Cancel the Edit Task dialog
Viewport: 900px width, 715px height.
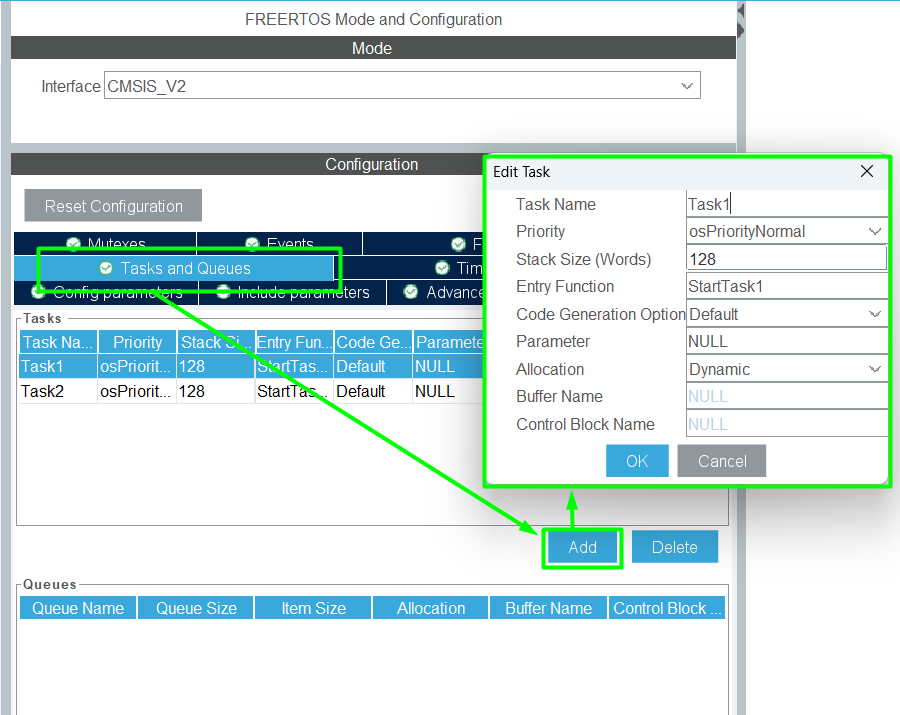(x=721, y=461)
